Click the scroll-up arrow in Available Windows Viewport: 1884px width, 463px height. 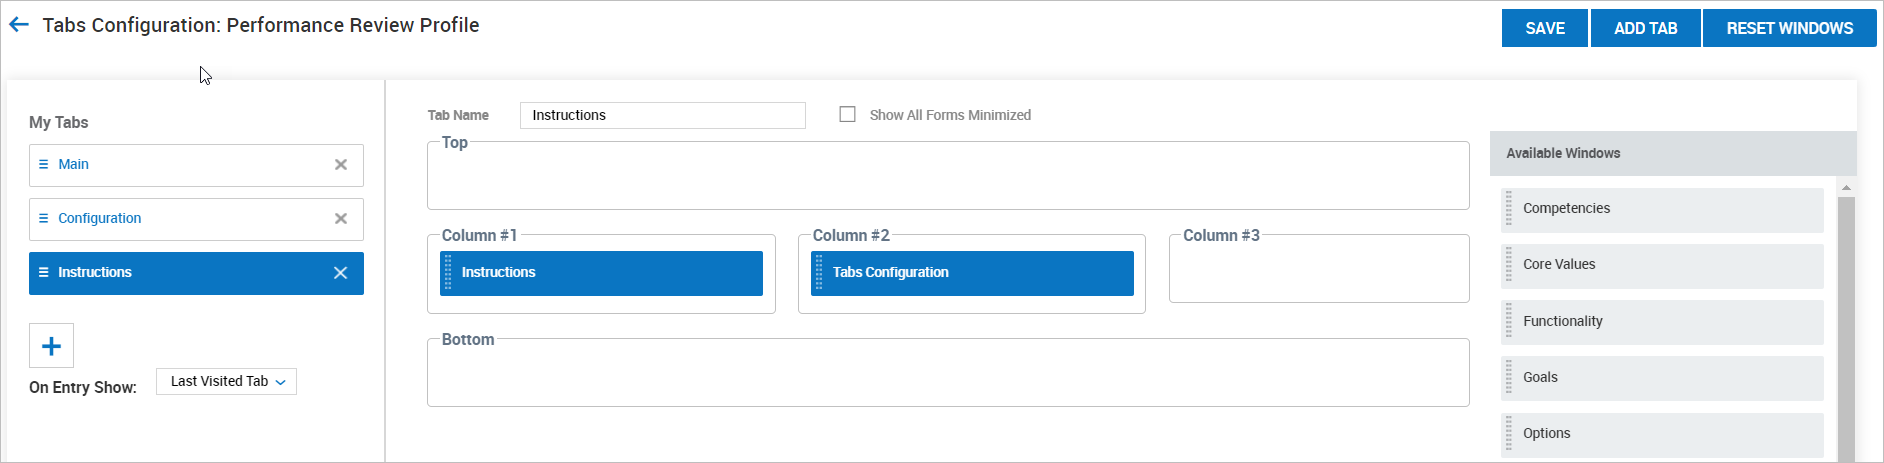coord(1847,187)
